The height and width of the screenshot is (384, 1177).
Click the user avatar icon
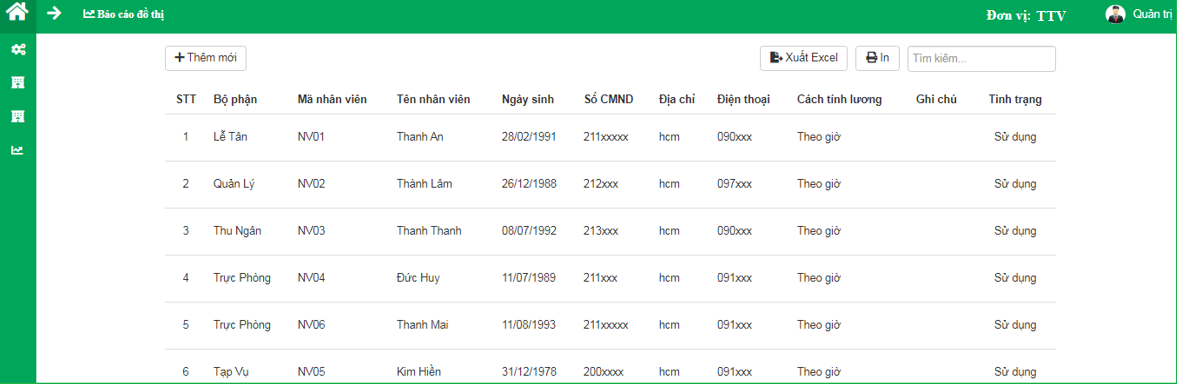1115,14
